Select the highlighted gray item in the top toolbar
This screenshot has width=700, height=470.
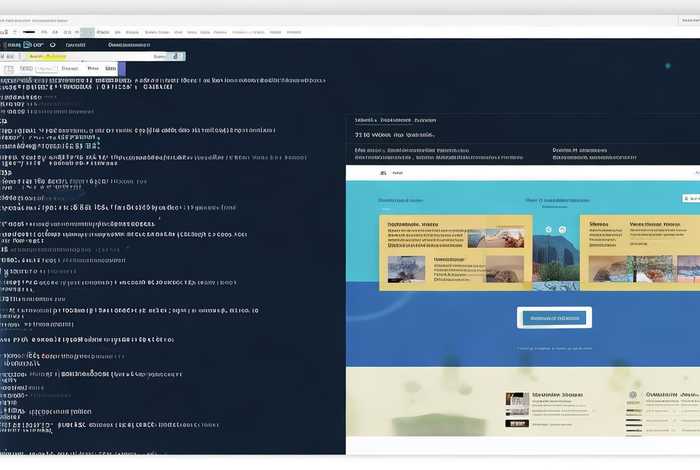pos(88,33)
